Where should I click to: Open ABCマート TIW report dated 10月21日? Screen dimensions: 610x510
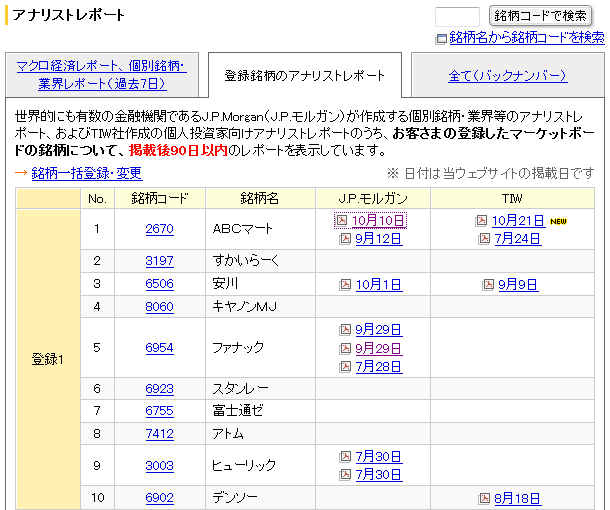click(518, 221)
